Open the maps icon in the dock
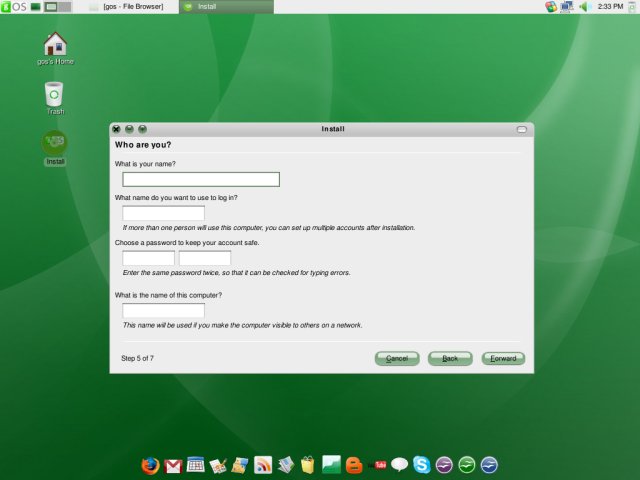The height and width of the screenshot is (480, 640). coord(240,465)
